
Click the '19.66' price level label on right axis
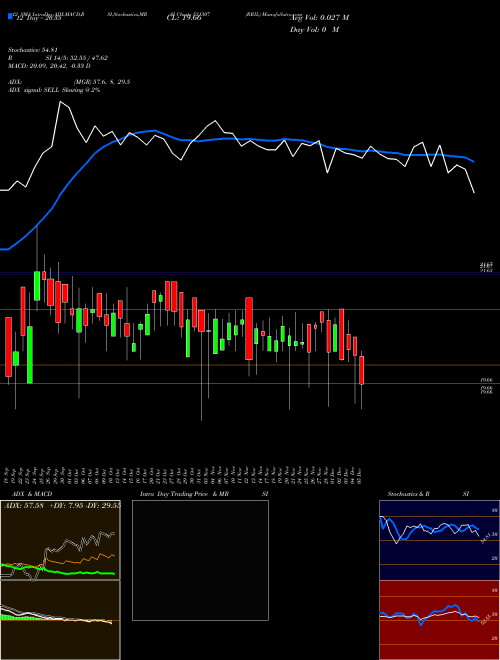point(487,380)
